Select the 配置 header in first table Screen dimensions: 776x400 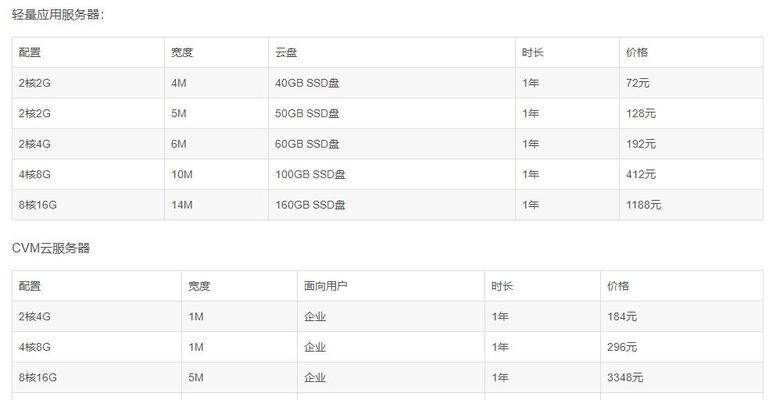30,52
